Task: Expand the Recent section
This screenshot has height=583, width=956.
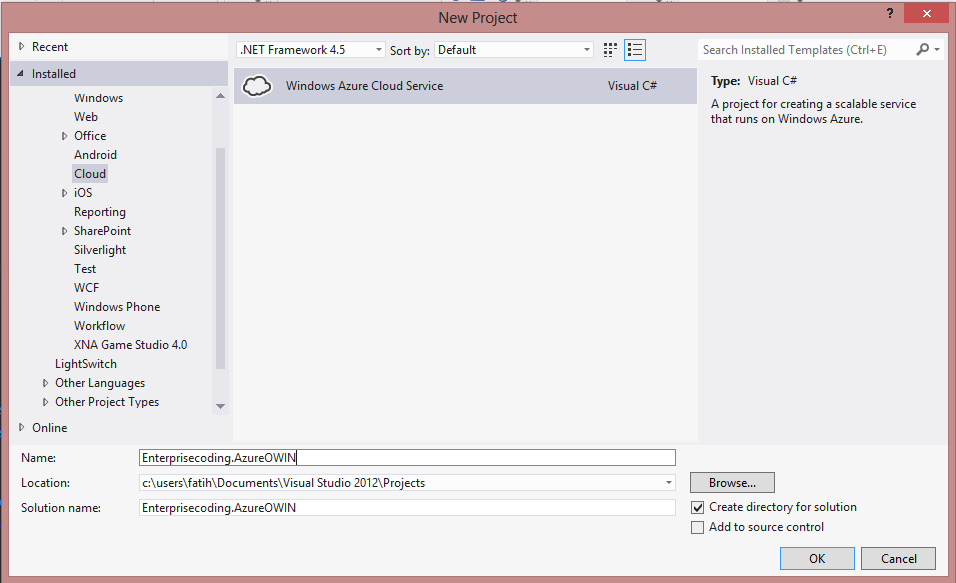Action: click(22, 47)
